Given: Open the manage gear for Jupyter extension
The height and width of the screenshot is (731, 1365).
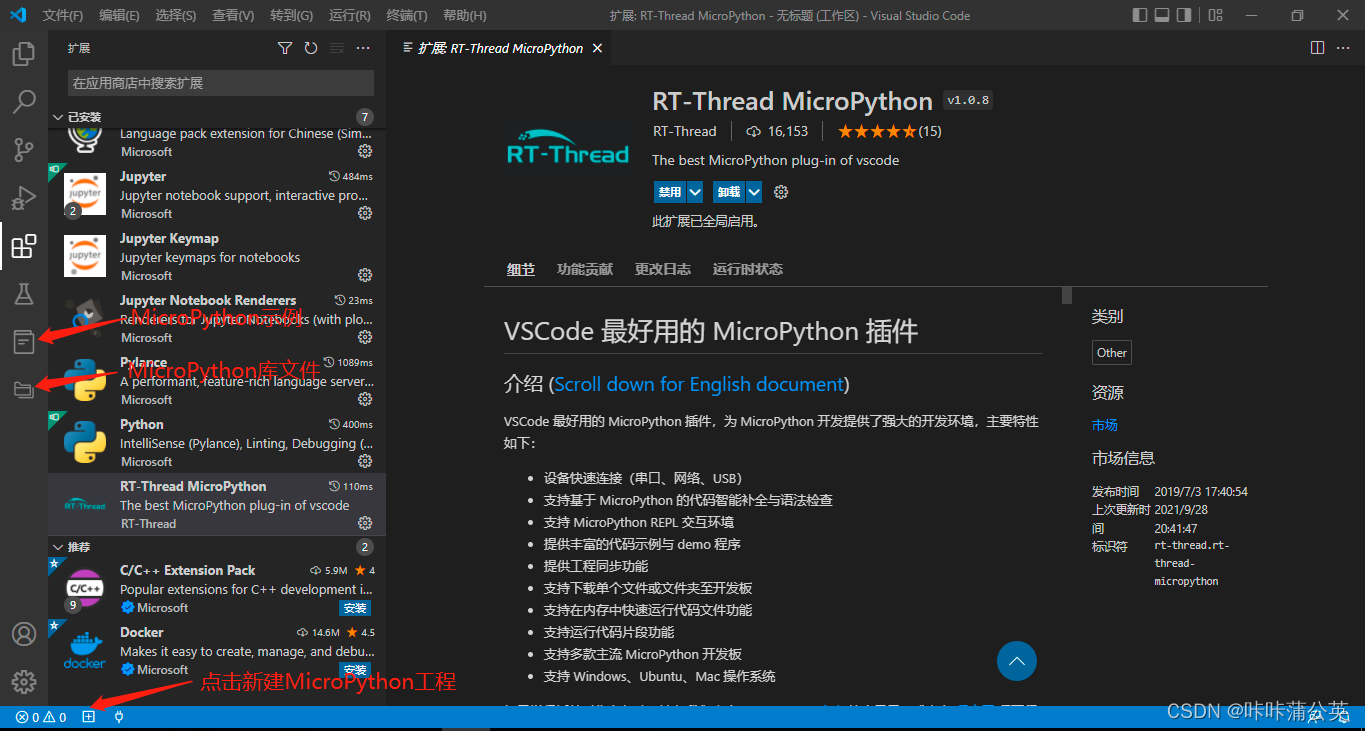Looking at the screenshot, I should click(x=365, y=213).
